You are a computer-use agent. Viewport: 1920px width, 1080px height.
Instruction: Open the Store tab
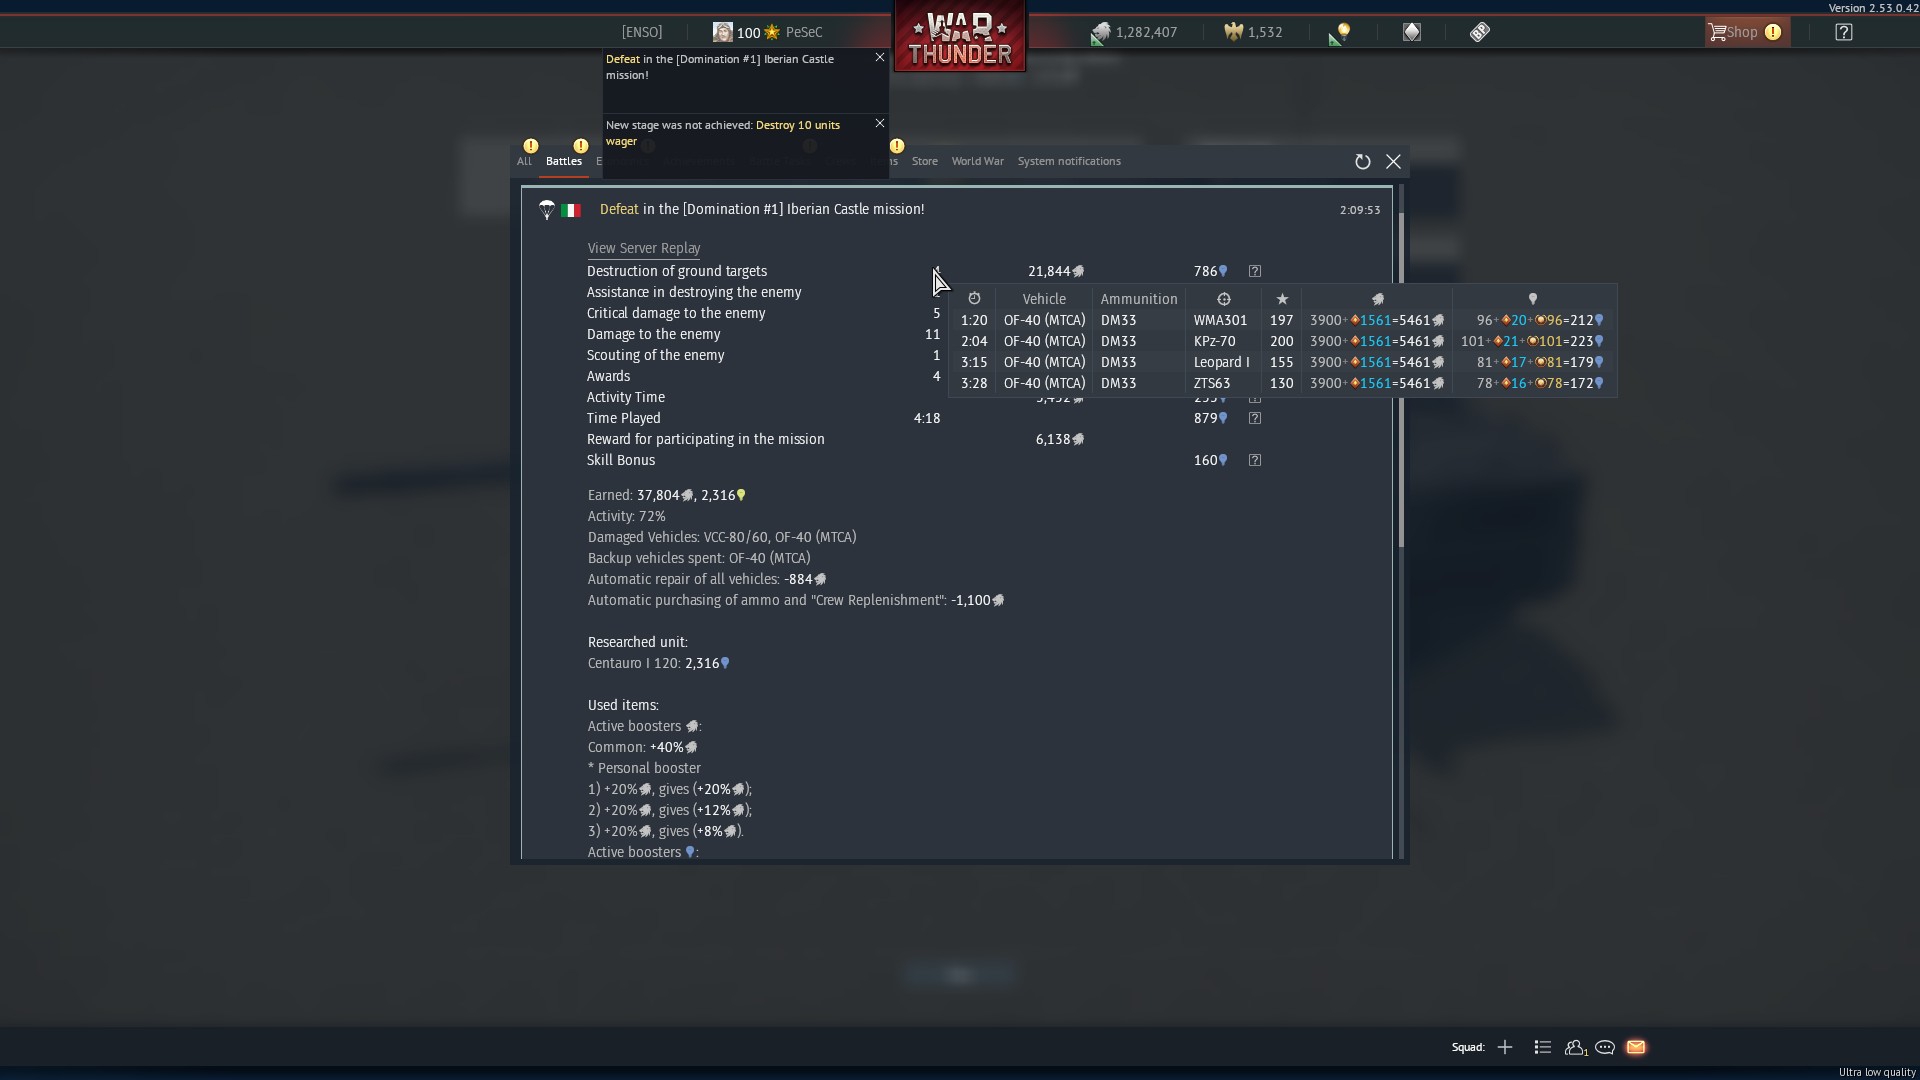pyautogui.click(x=924, y=161)
